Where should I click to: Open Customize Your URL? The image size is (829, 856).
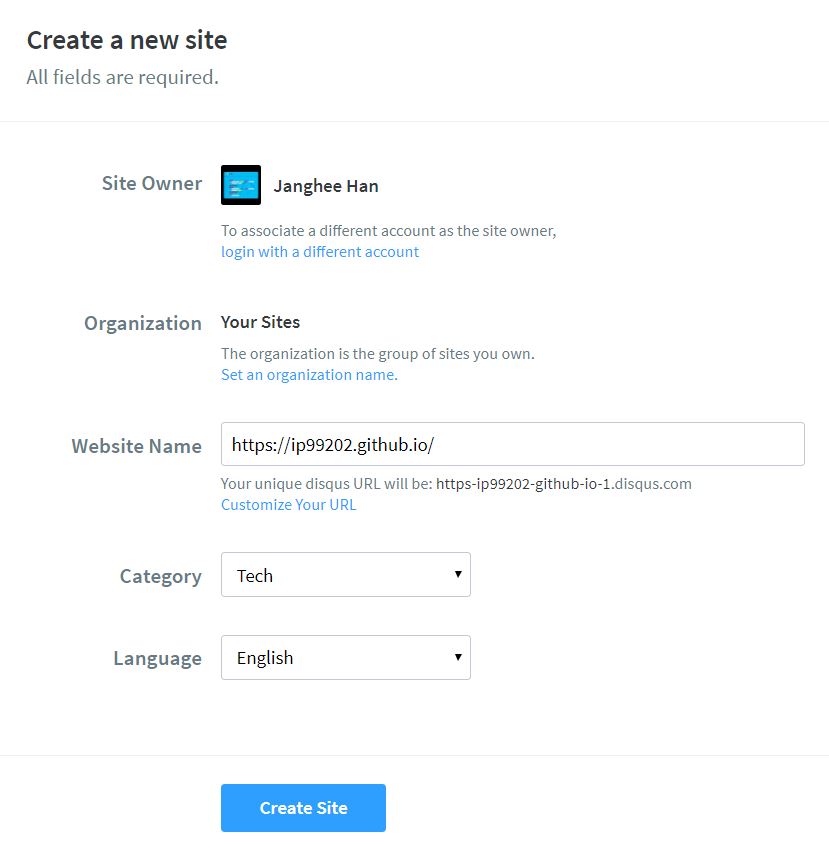288,504
